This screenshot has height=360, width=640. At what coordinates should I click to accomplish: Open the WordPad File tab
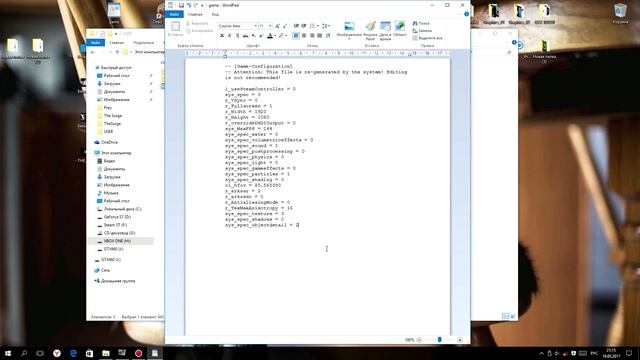(174, 14)
